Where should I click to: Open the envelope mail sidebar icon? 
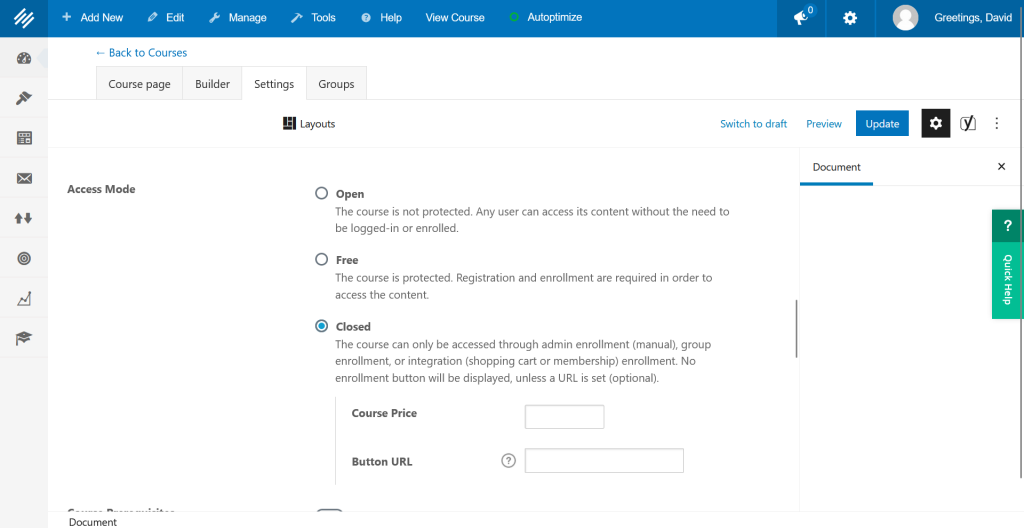coord(24,178)
